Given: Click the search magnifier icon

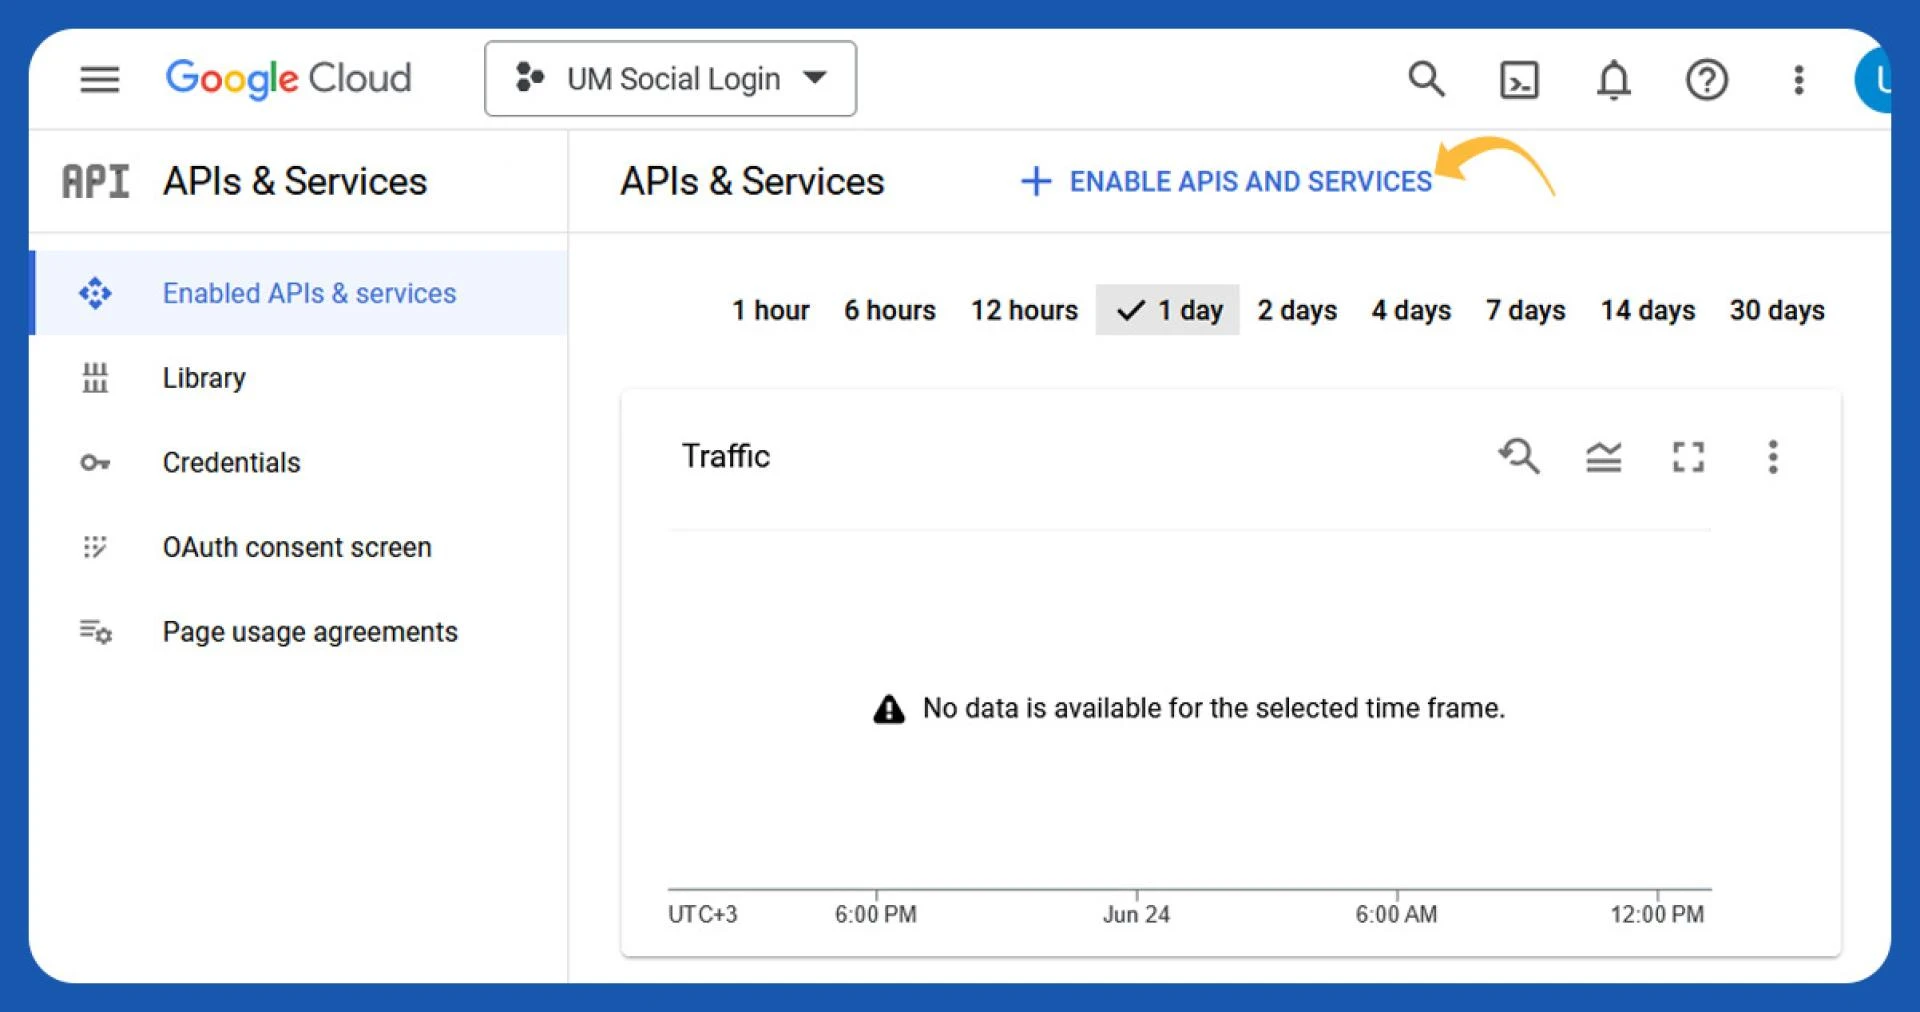Looking at the screenshot, I should pos(1426,79).
